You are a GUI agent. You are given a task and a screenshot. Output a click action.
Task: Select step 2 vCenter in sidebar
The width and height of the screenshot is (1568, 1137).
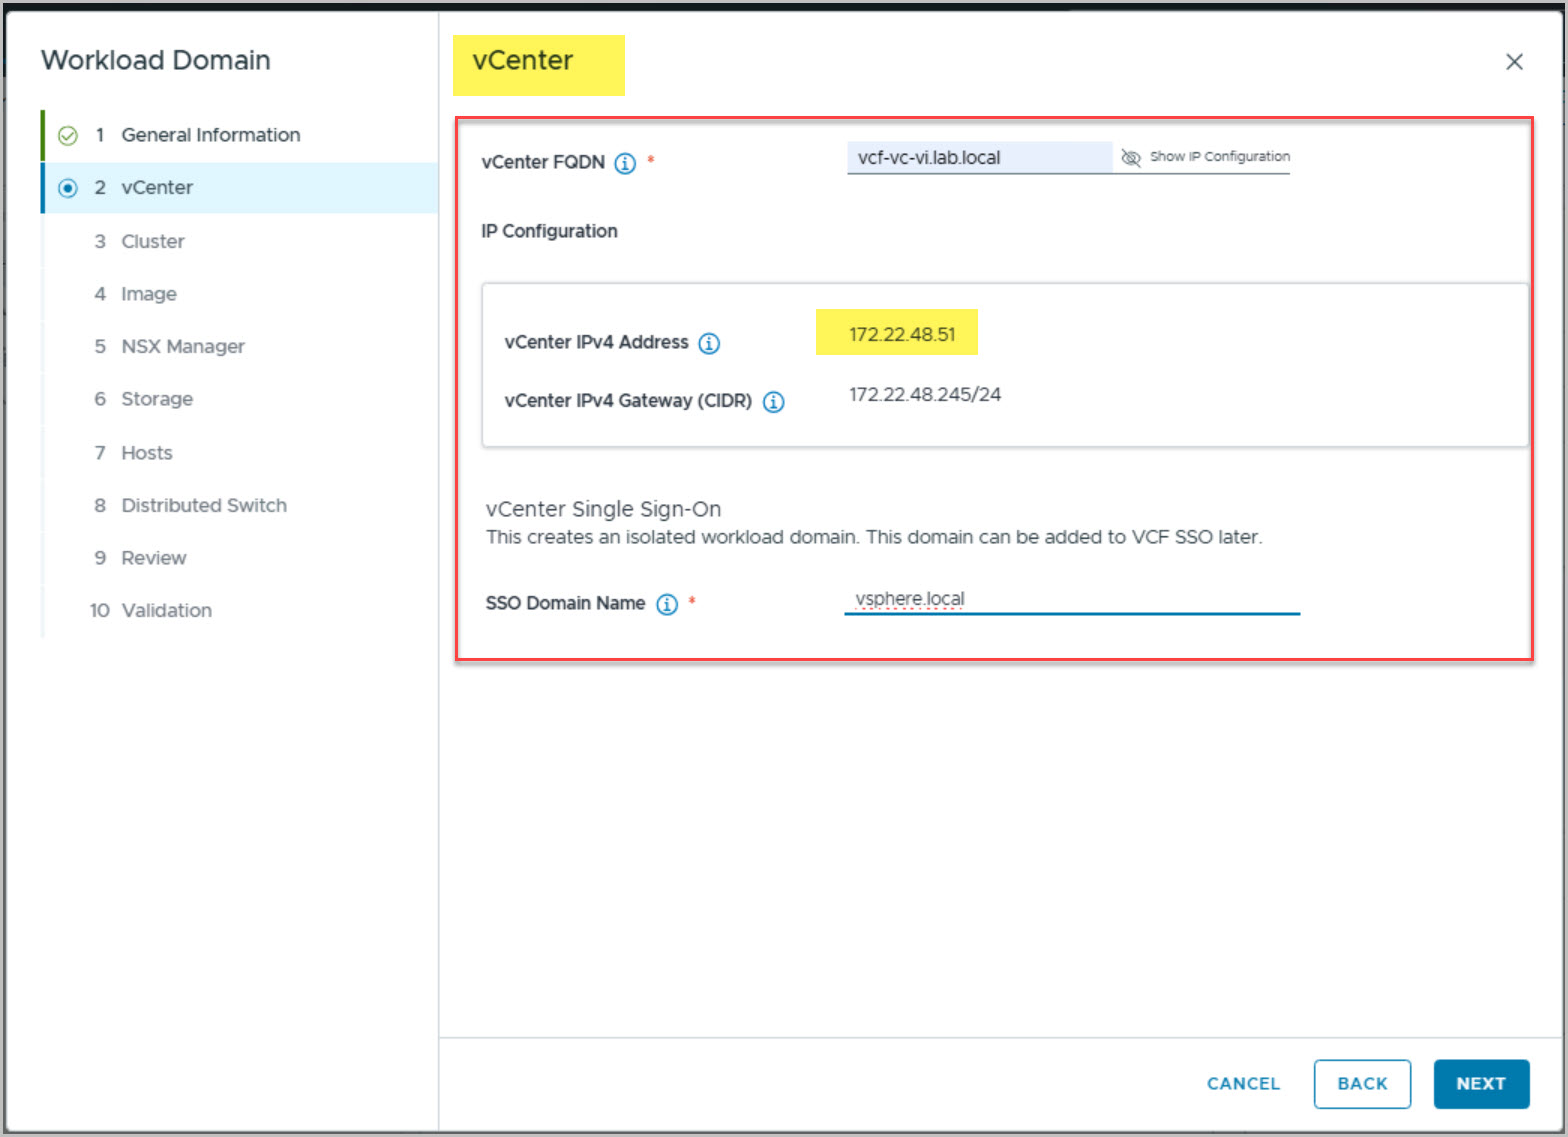[240, 188]
